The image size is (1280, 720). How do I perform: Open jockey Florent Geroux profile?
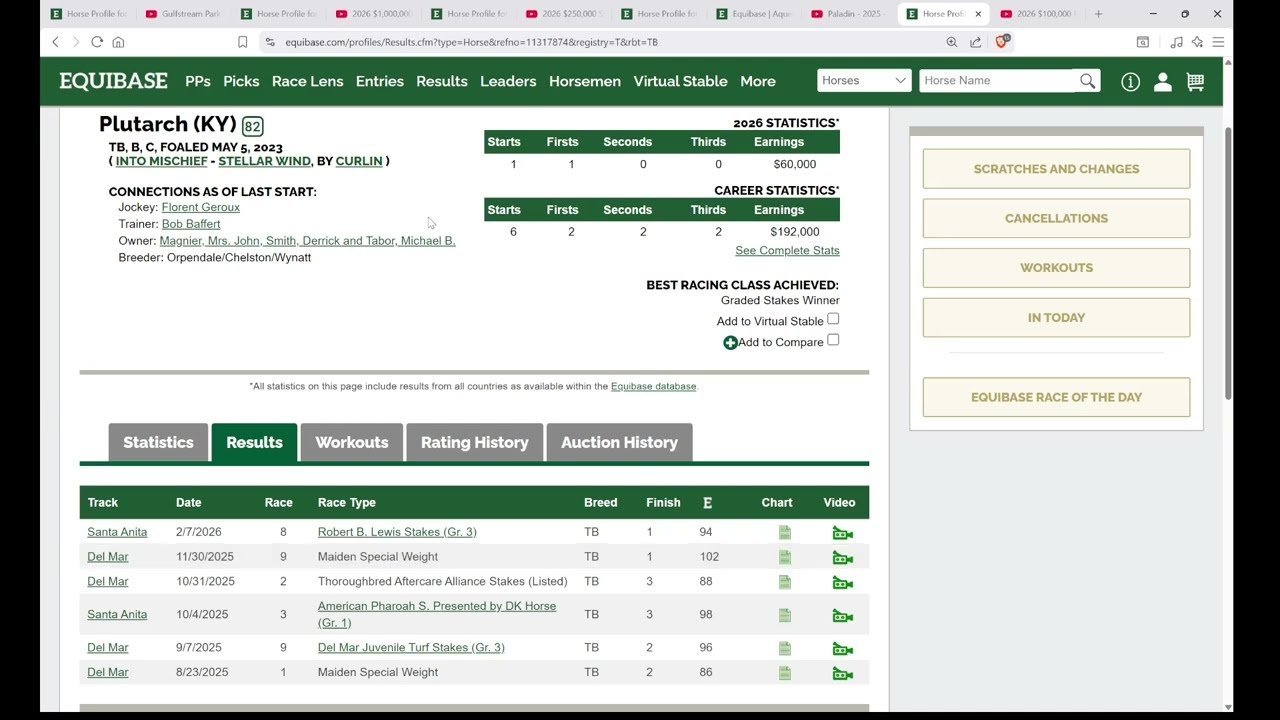[200, 207]
